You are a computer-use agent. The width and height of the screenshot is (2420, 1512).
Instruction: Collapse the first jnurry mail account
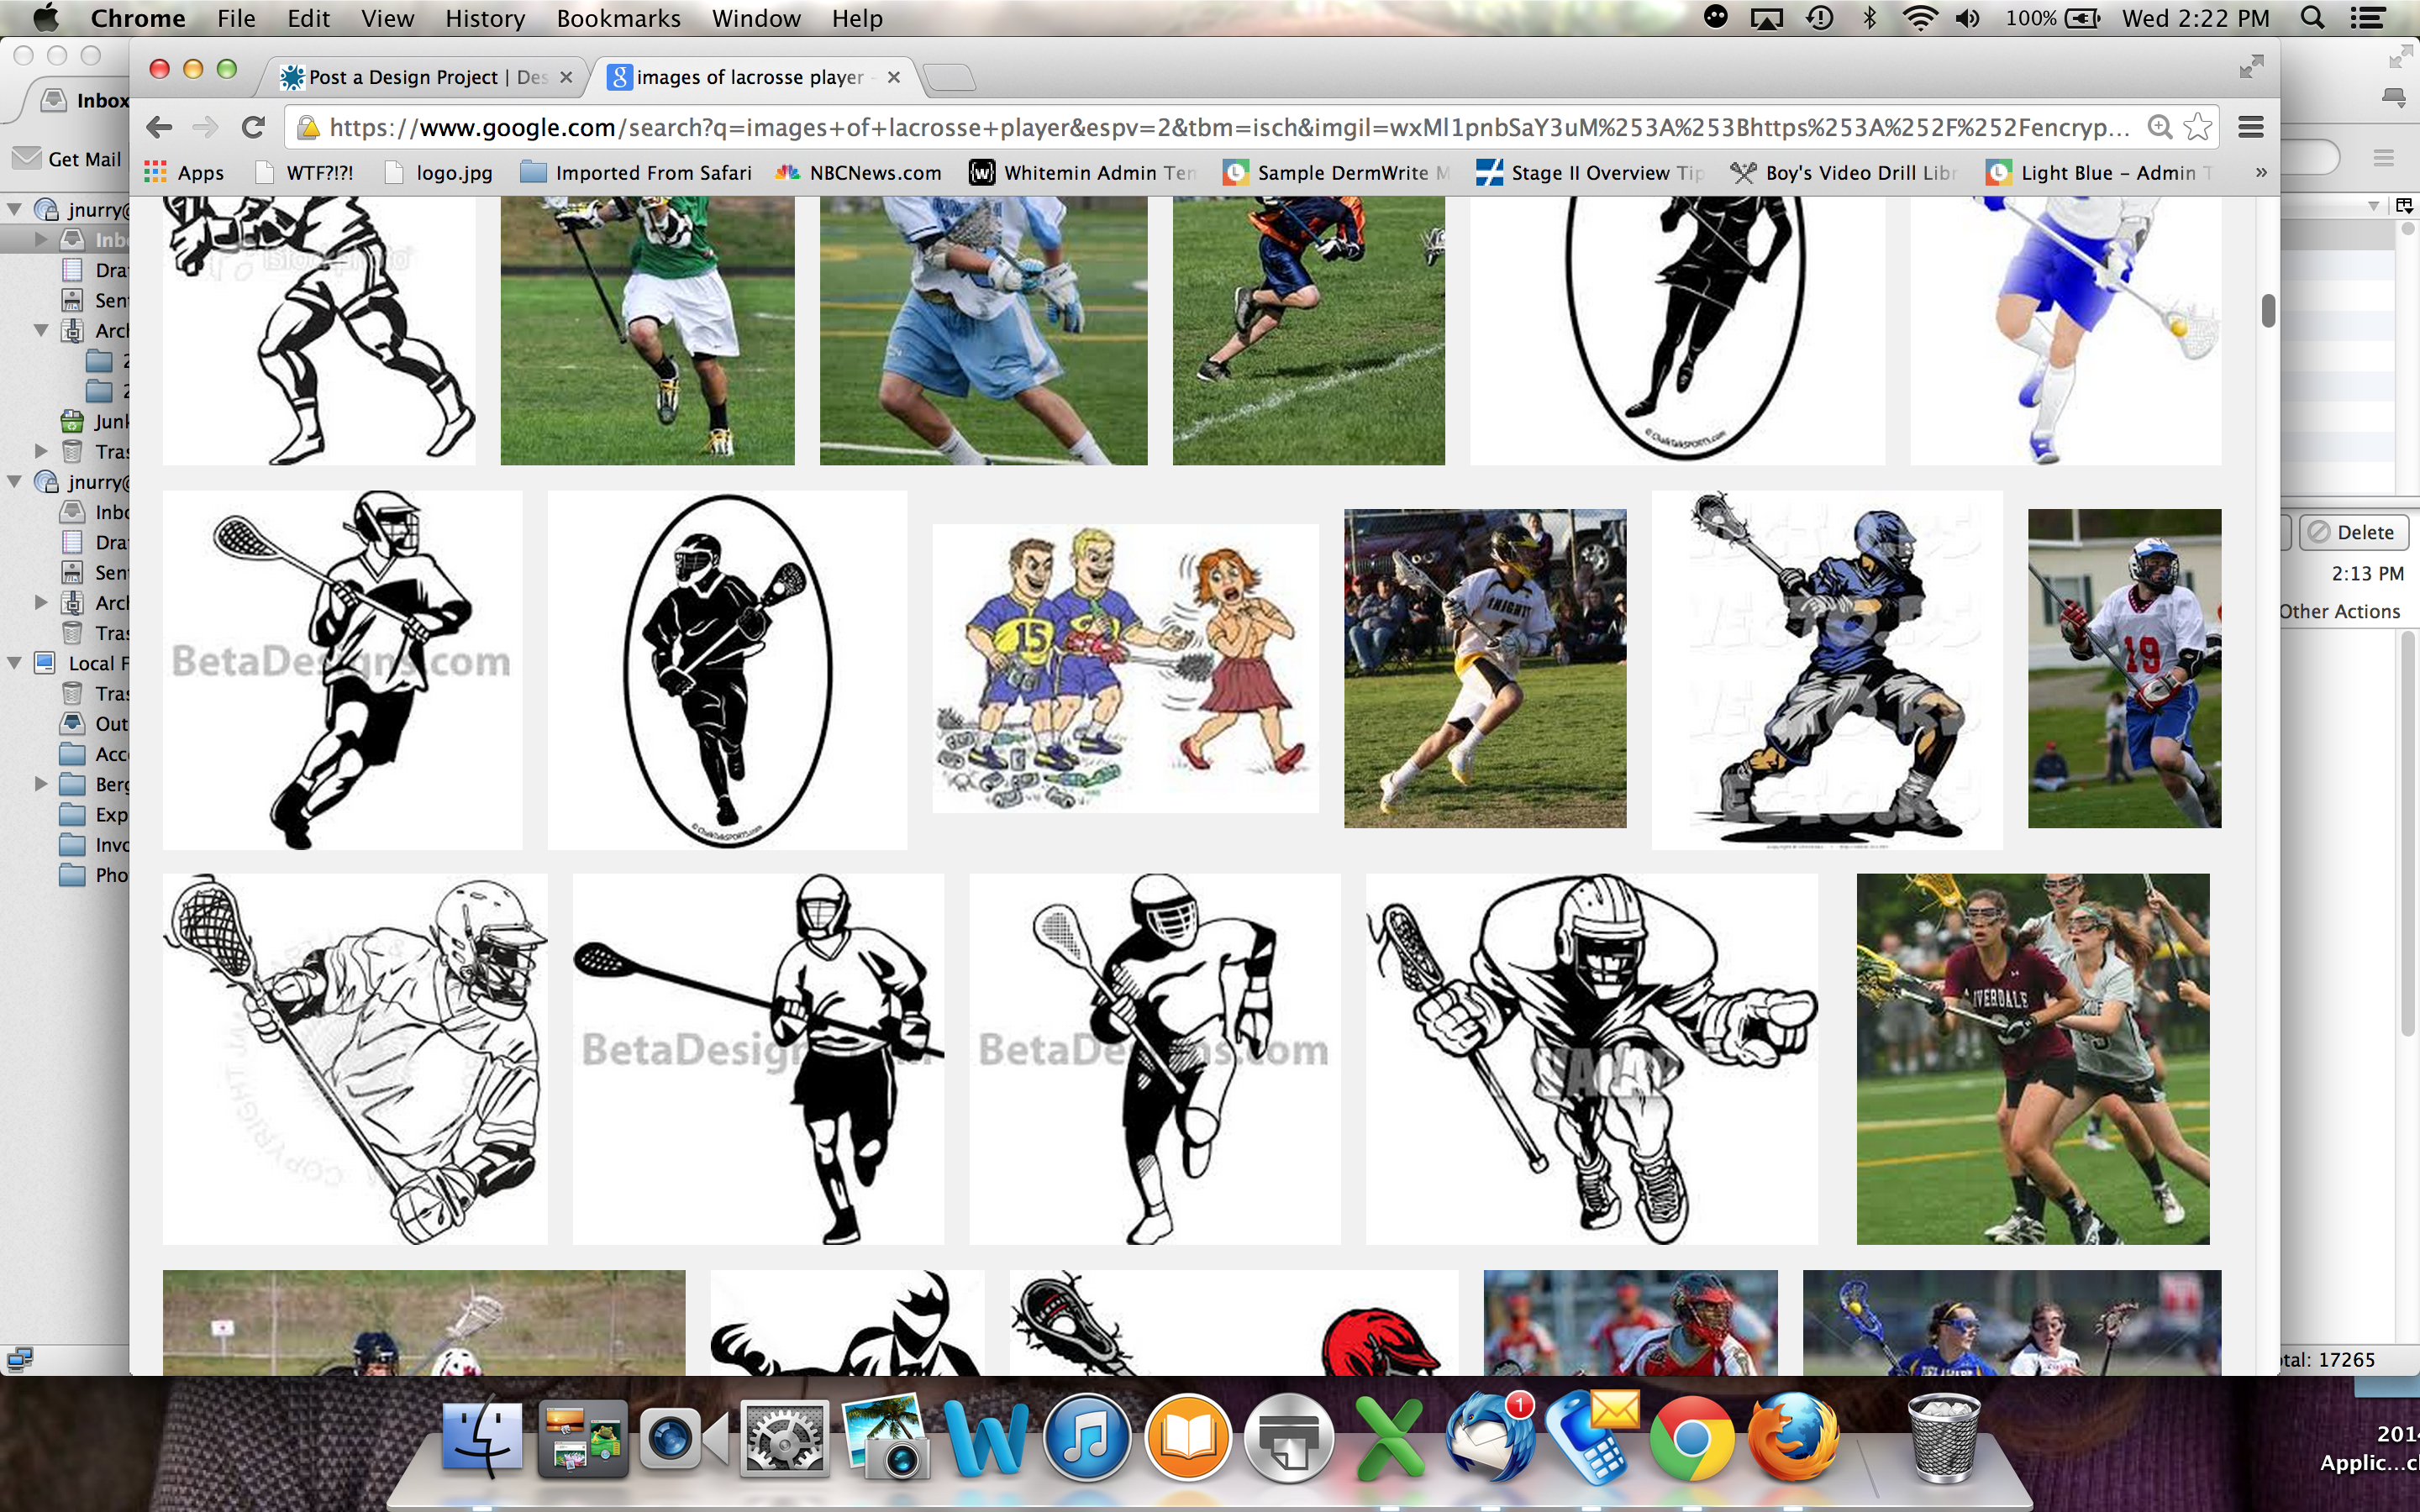pyautogui.click(x=16, y=209)
